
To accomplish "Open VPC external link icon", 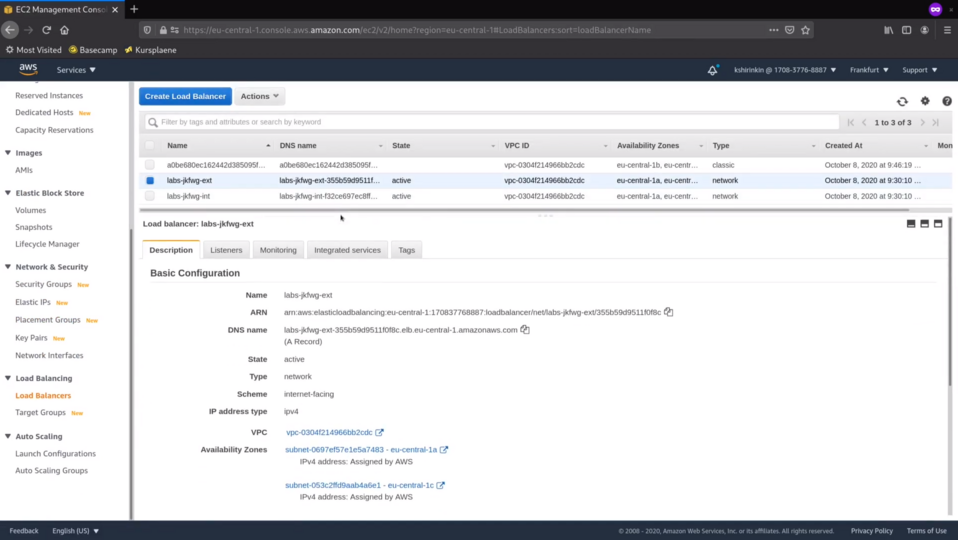I will point(379,432).
